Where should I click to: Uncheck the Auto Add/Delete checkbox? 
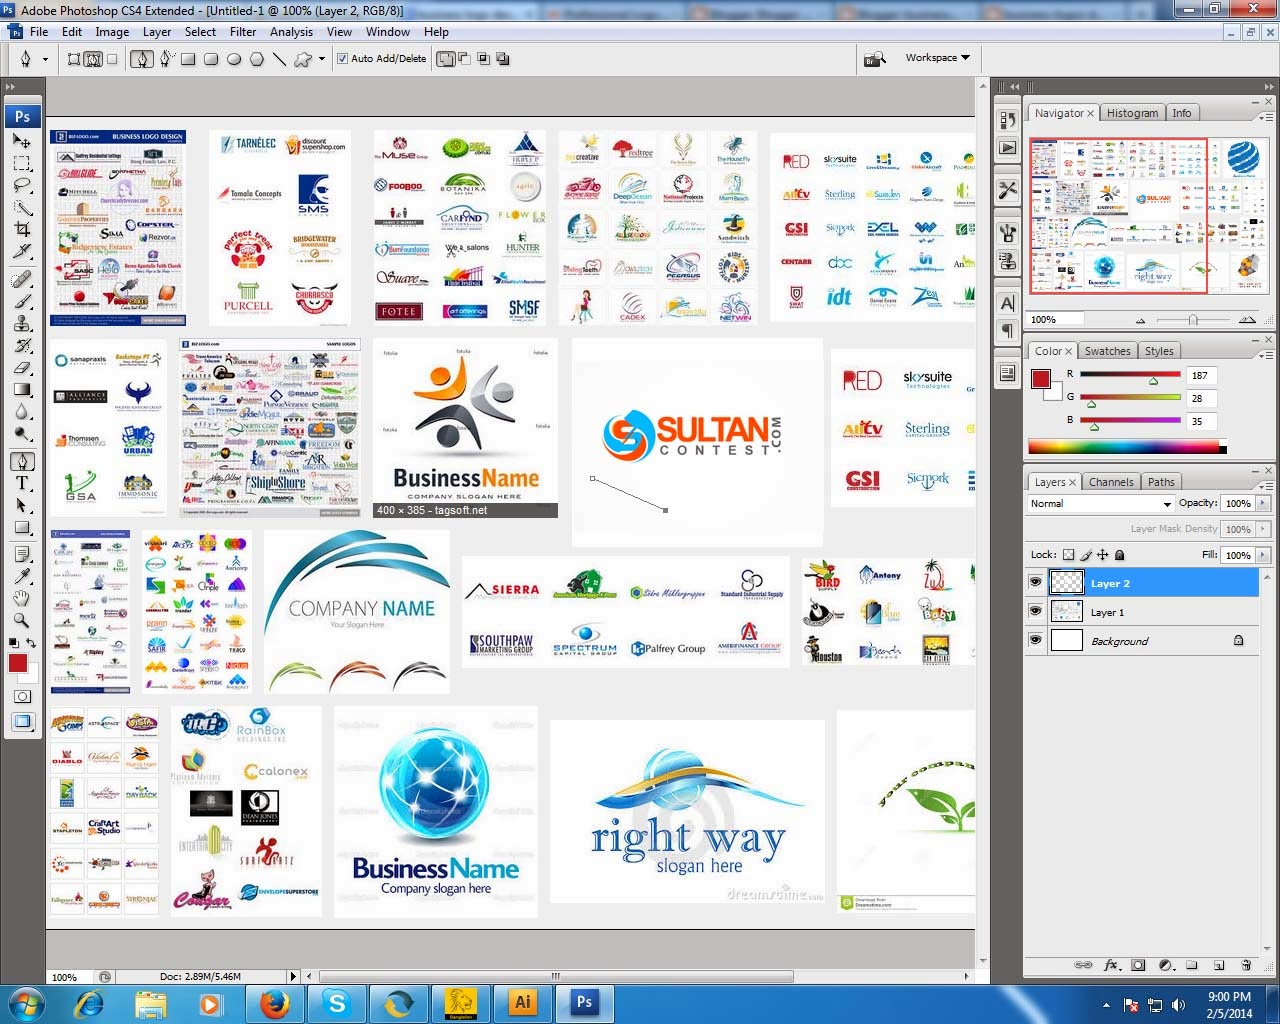coord(341,59)
